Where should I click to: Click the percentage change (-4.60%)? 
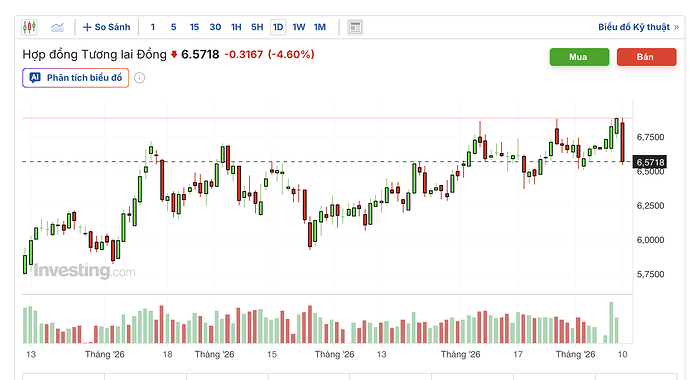pos(291,55)
